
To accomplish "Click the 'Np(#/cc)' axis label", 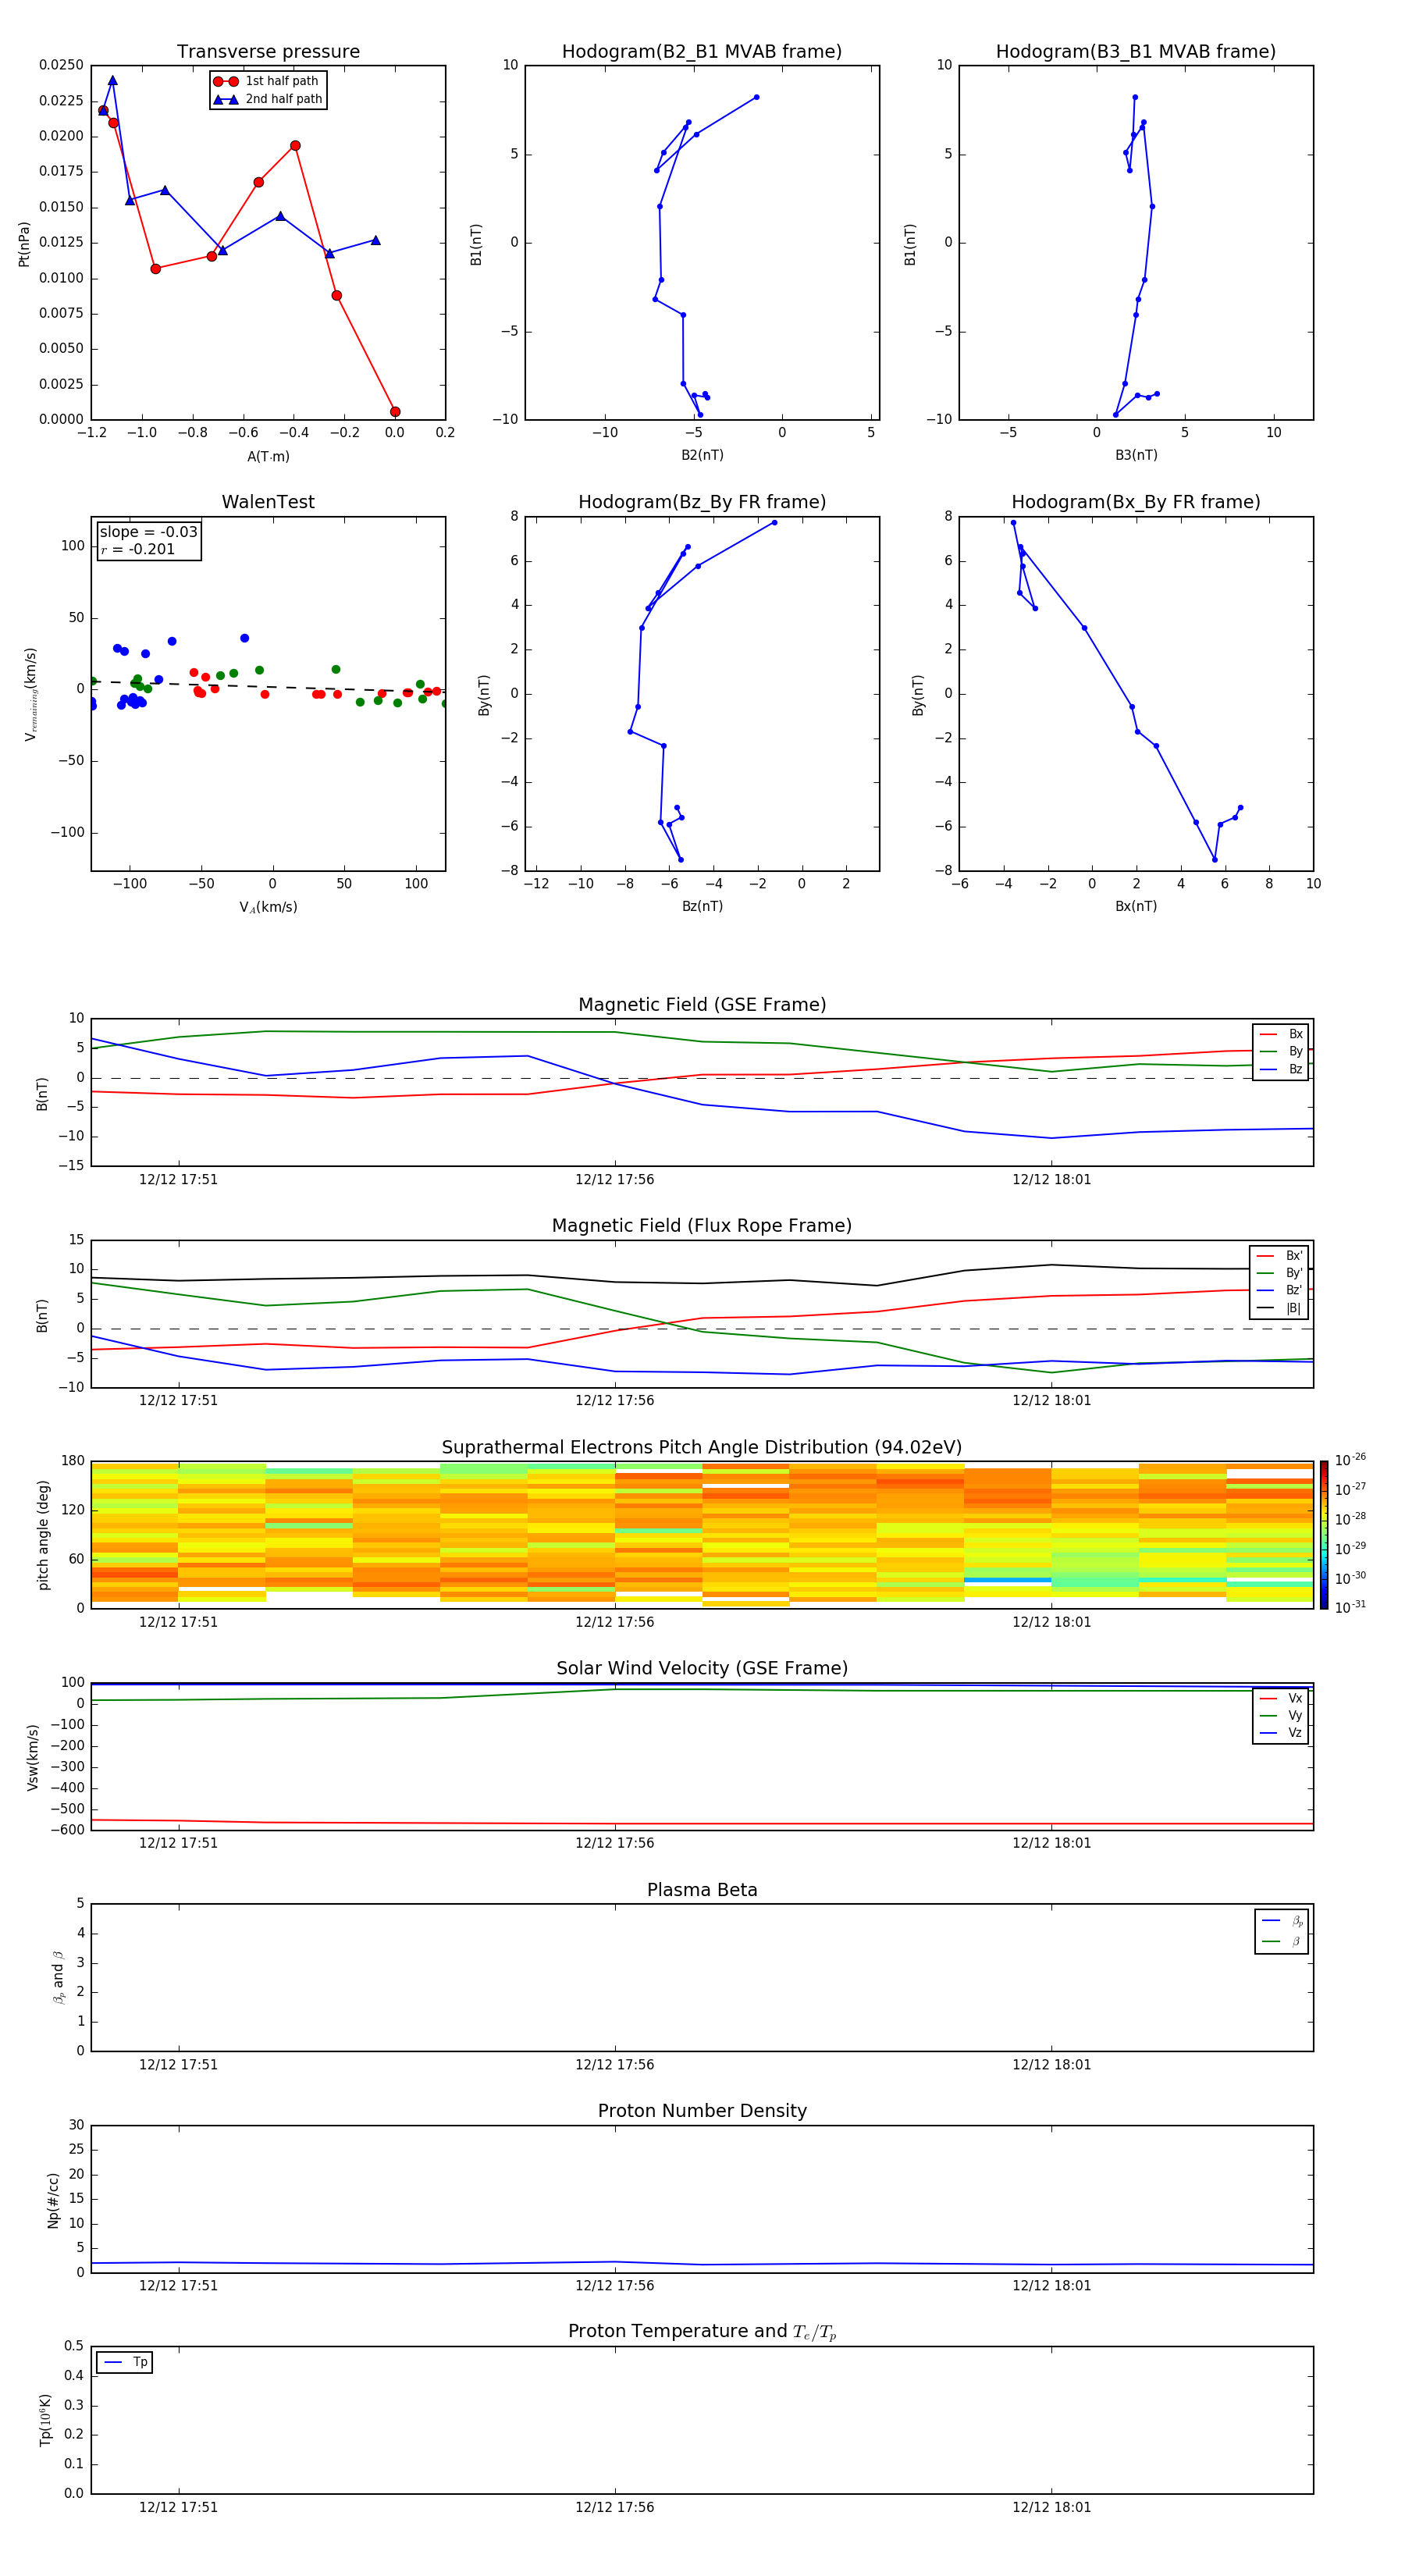I will pyautogui.click(x=53, y=2199).
